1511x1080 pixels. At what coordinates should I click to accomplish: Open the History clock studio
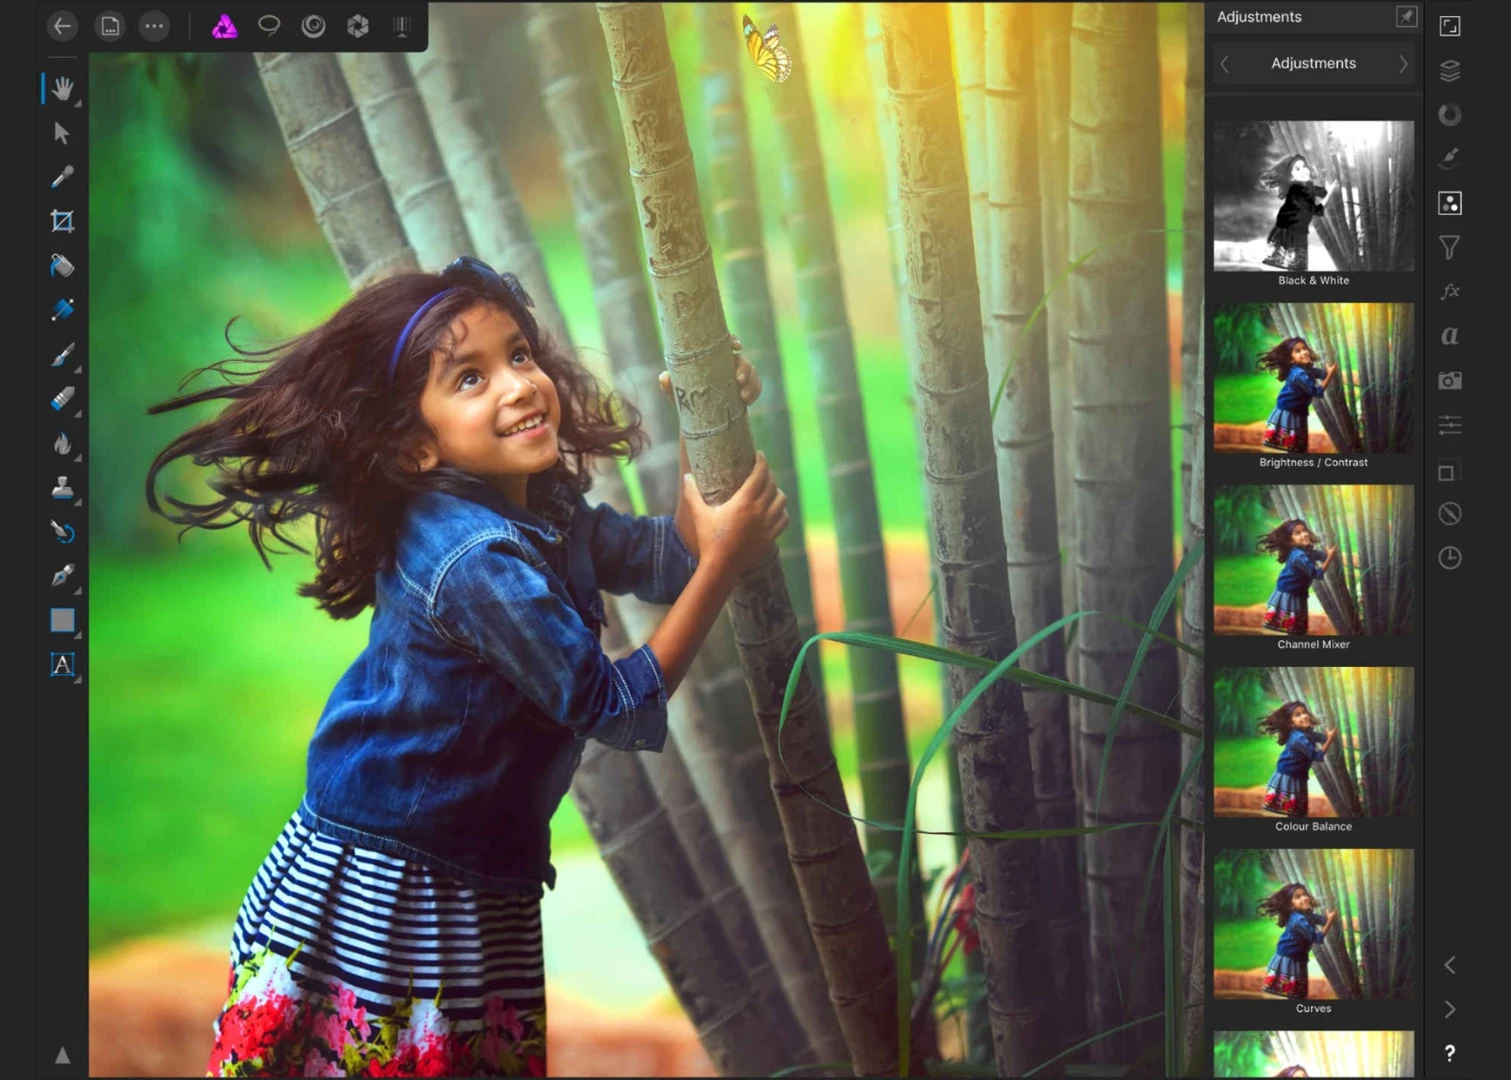tap(1450, 558)
